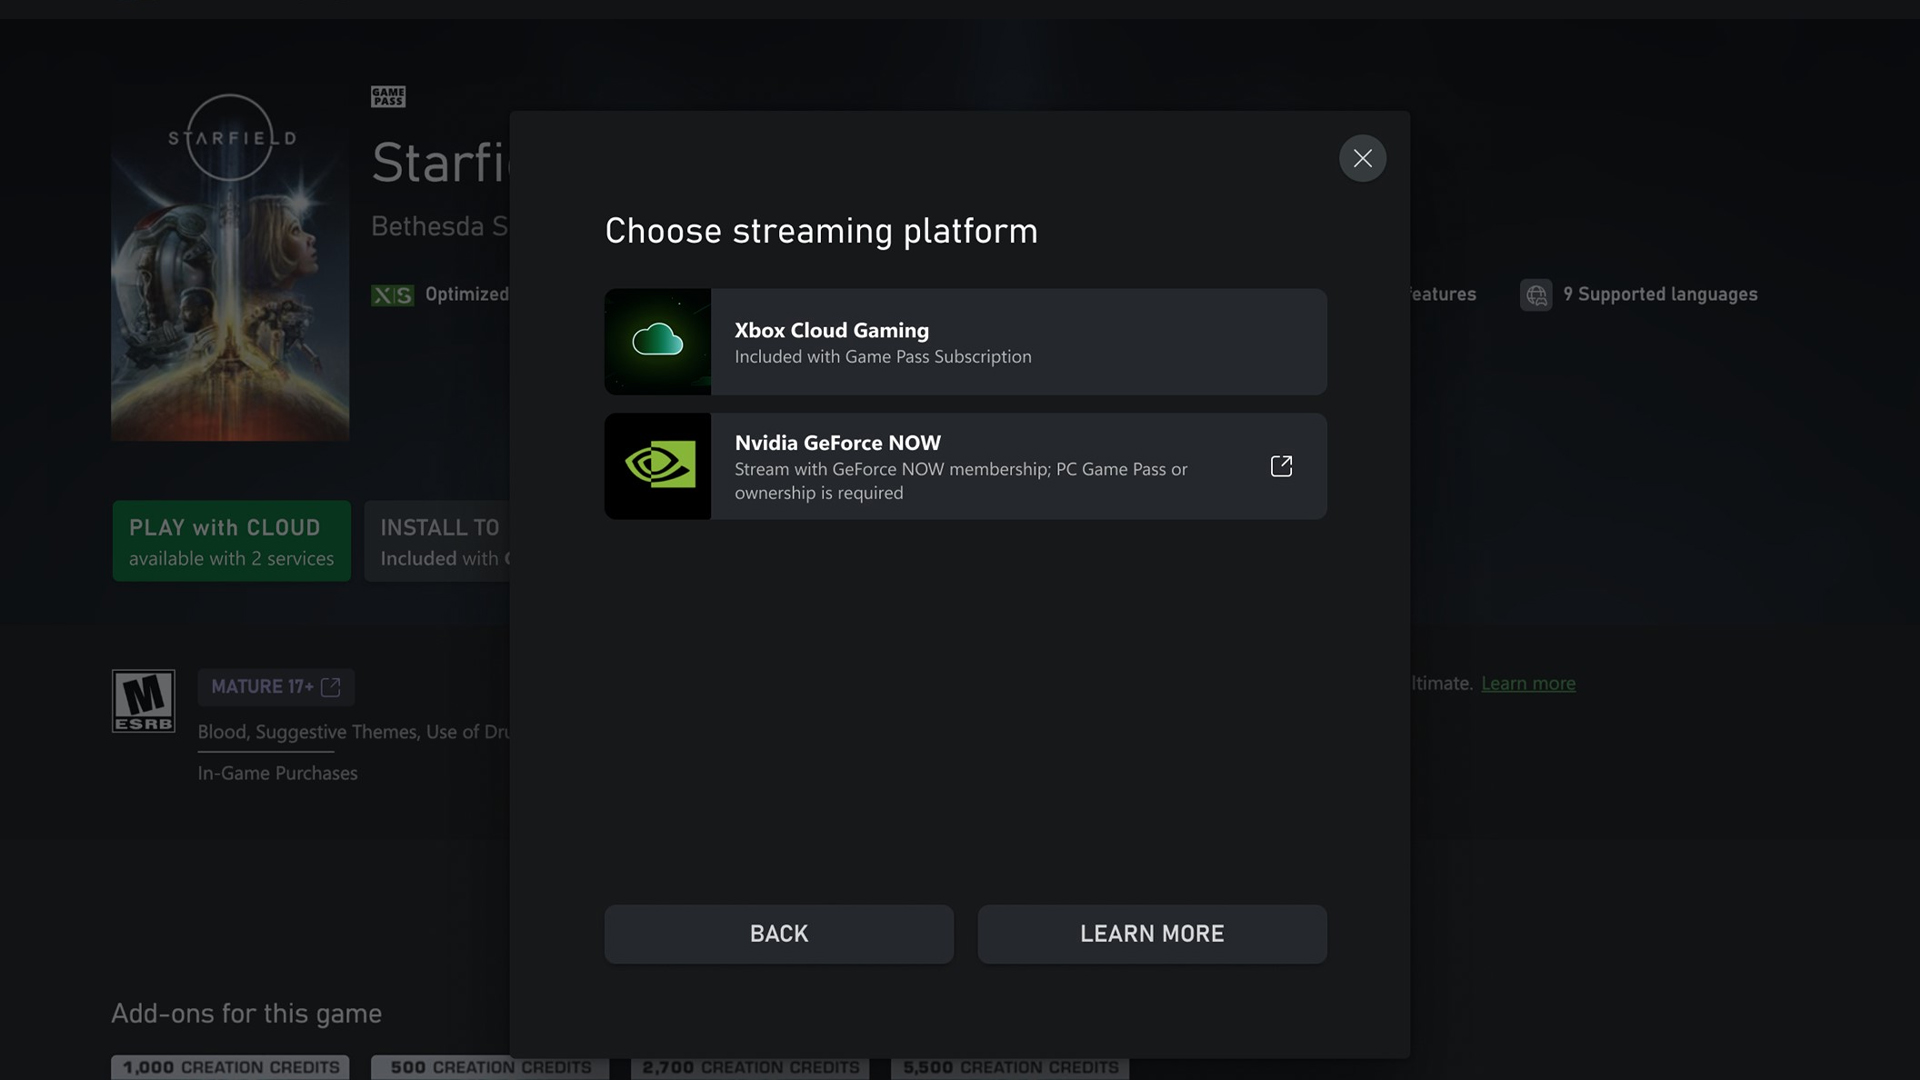Open the Game Pass Ultimate Learn more link
The width and height of the screenshot is (1920, 1080).
[x=1528, y=683]
